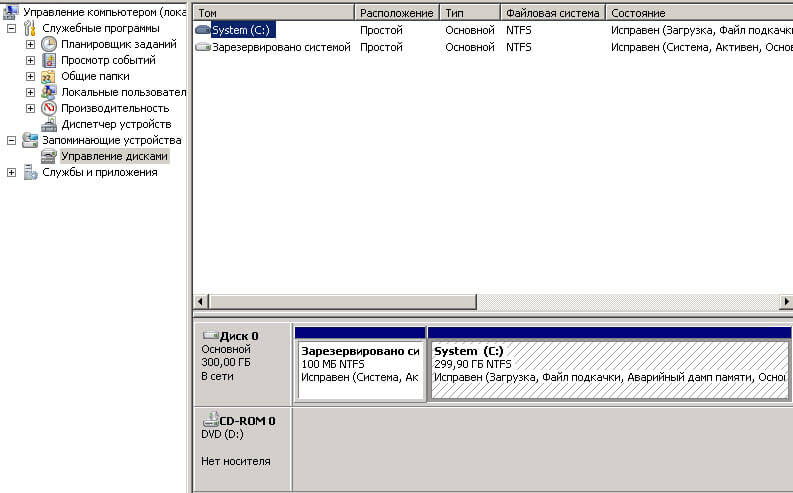Screen dimensions: 793x493
Task: Select Управление компьютером root item
Action: (105, 12)
